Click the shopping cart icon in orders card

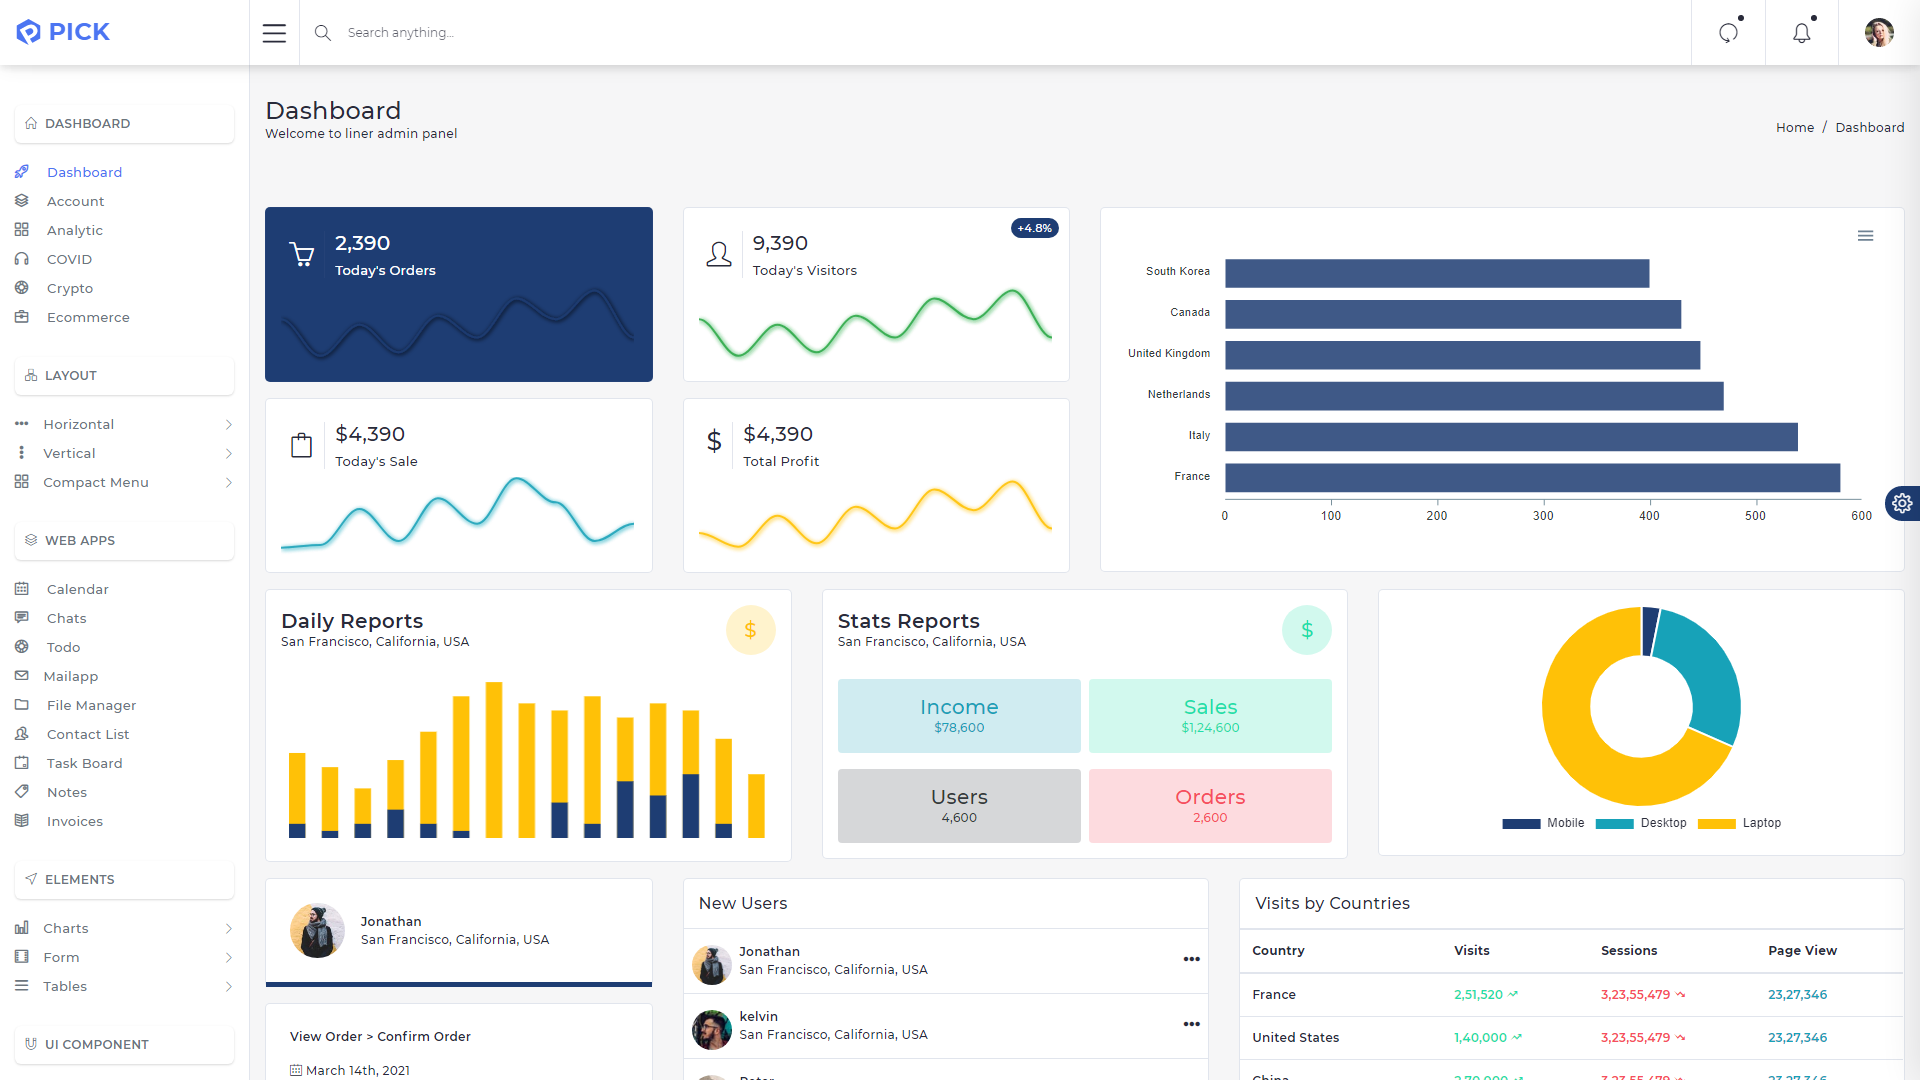[x=301, y=255]
